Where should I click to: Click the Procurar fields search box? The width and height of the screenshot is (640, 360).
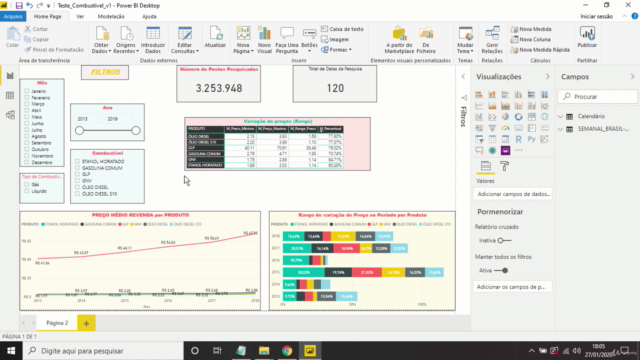click(598, 97)
